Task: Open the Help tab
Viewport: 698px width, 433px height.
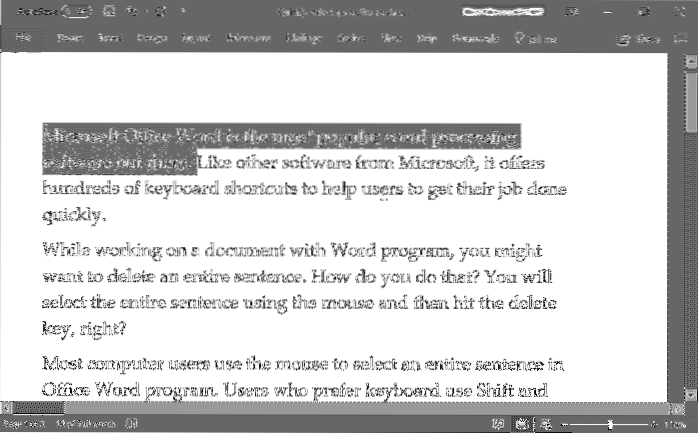Action: pyautogui.click(x=426, y=38)
